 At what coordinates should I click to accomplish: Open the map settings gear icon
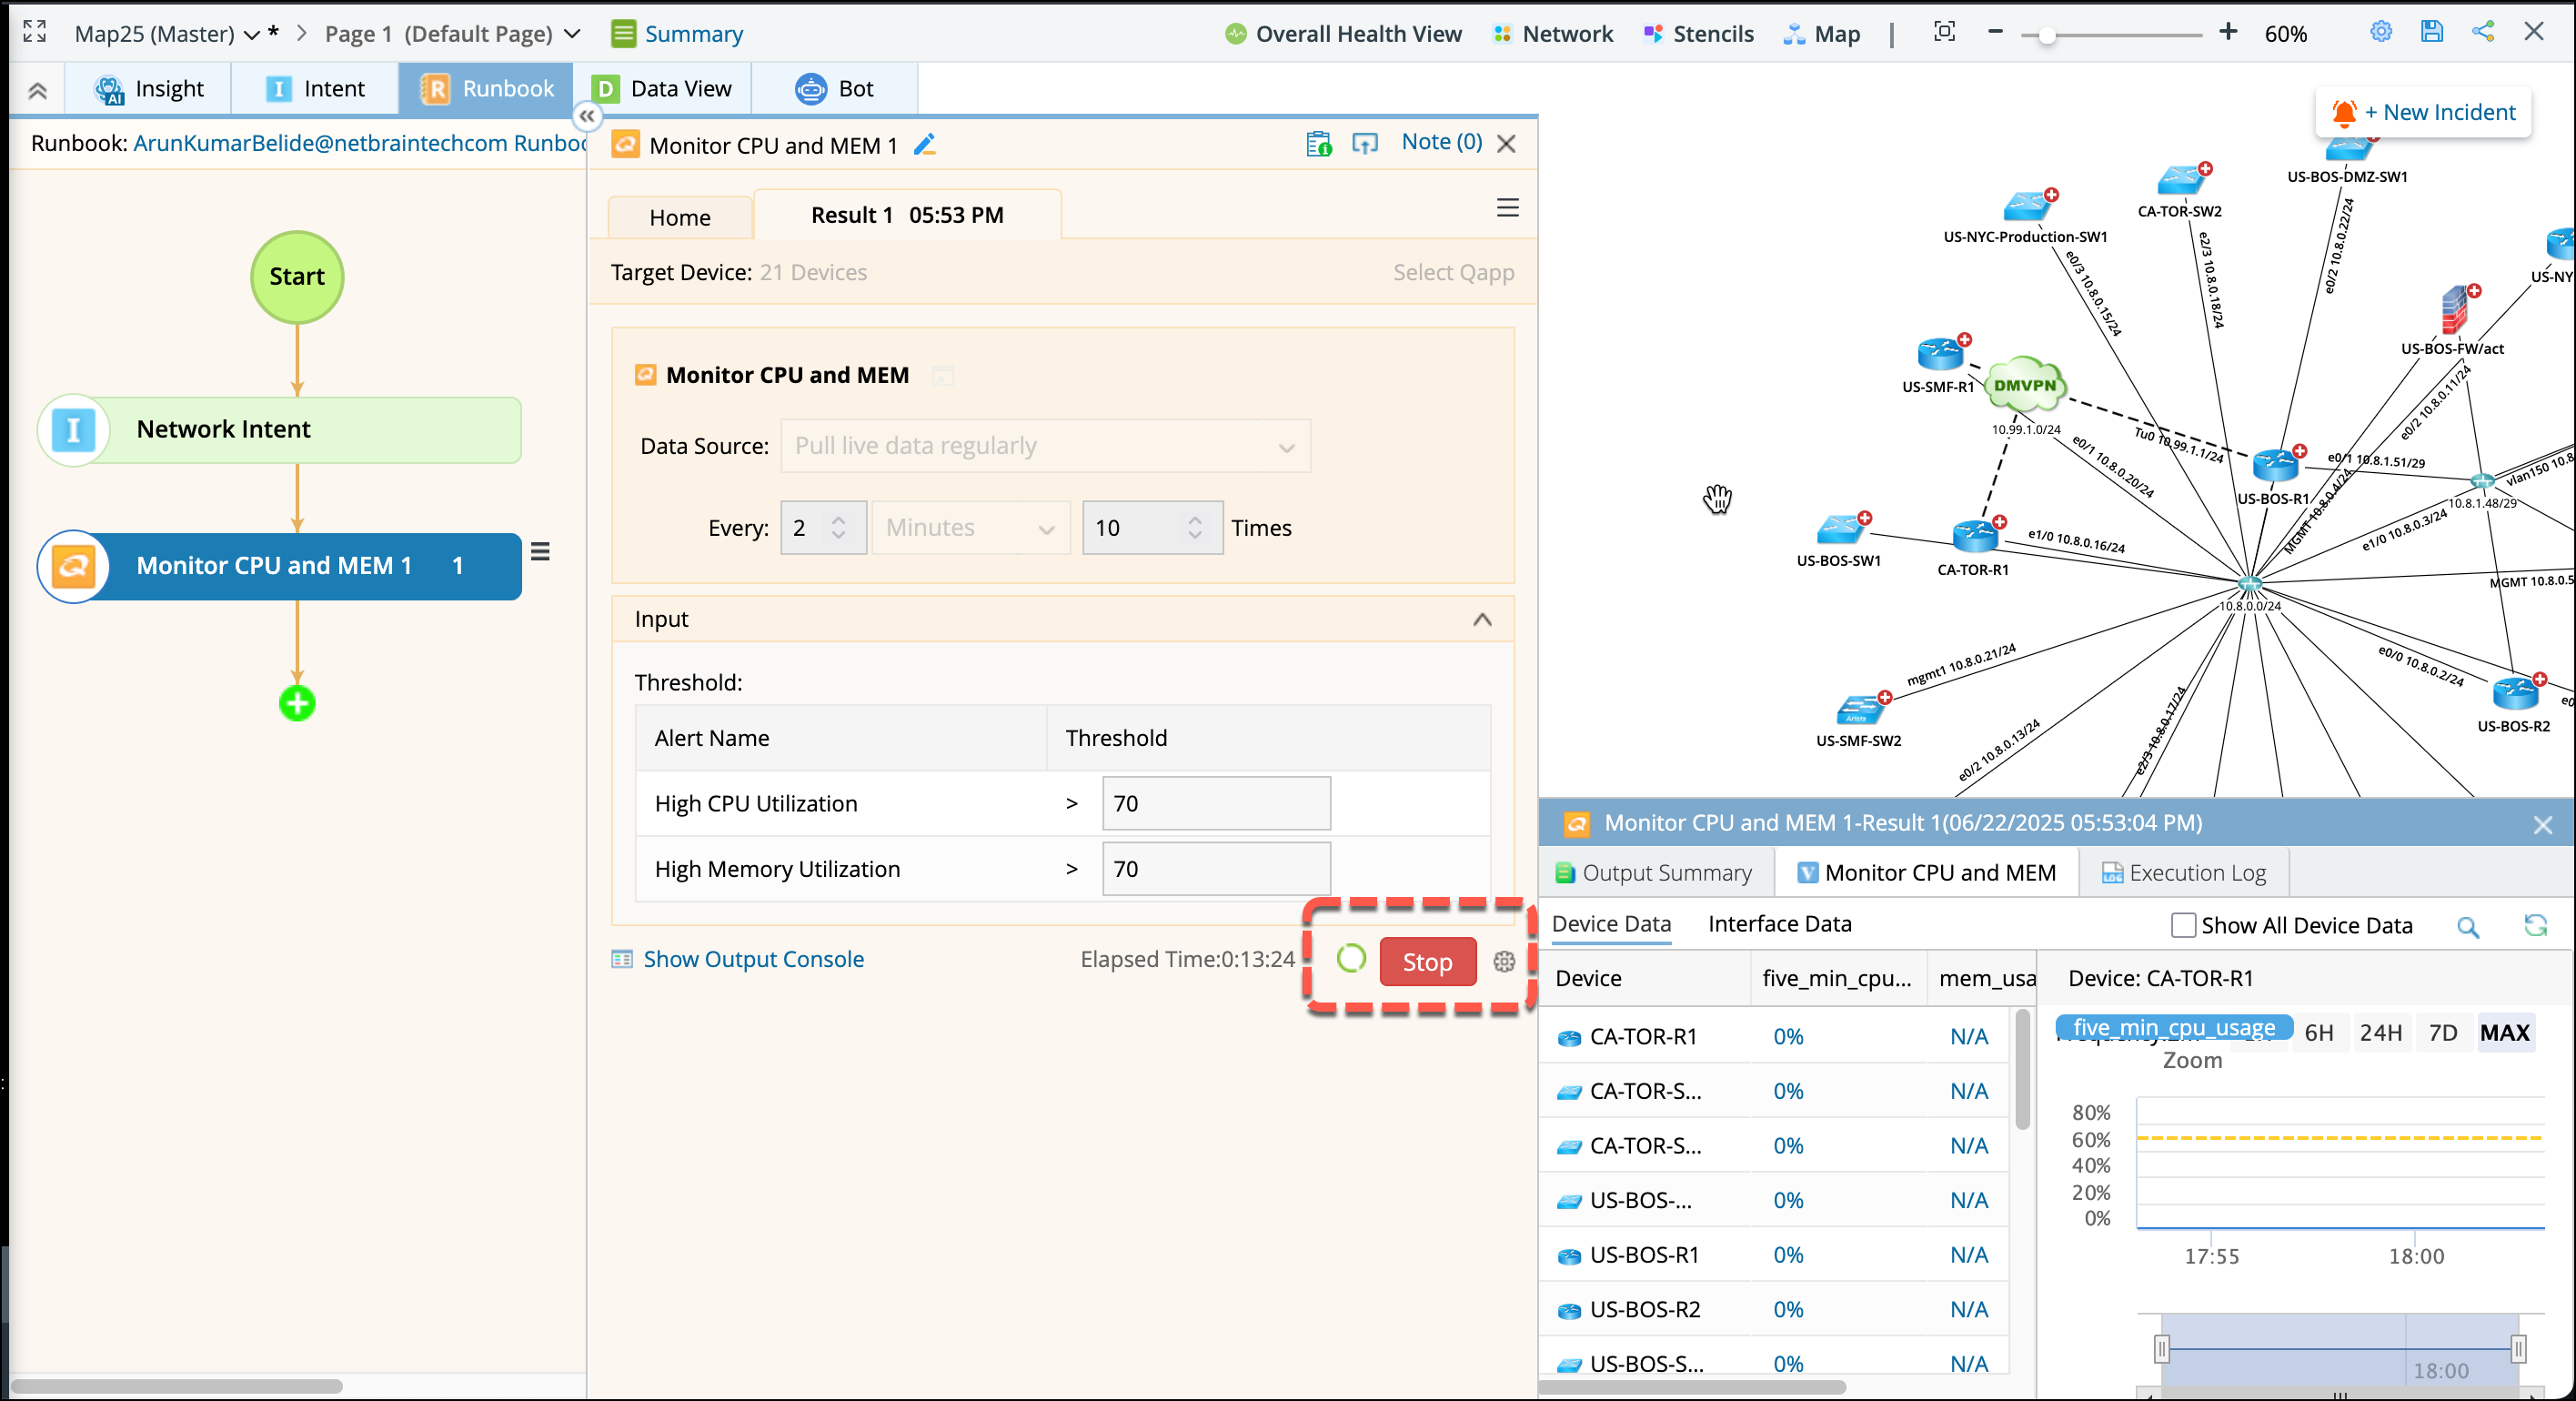tap(2381, 32)
